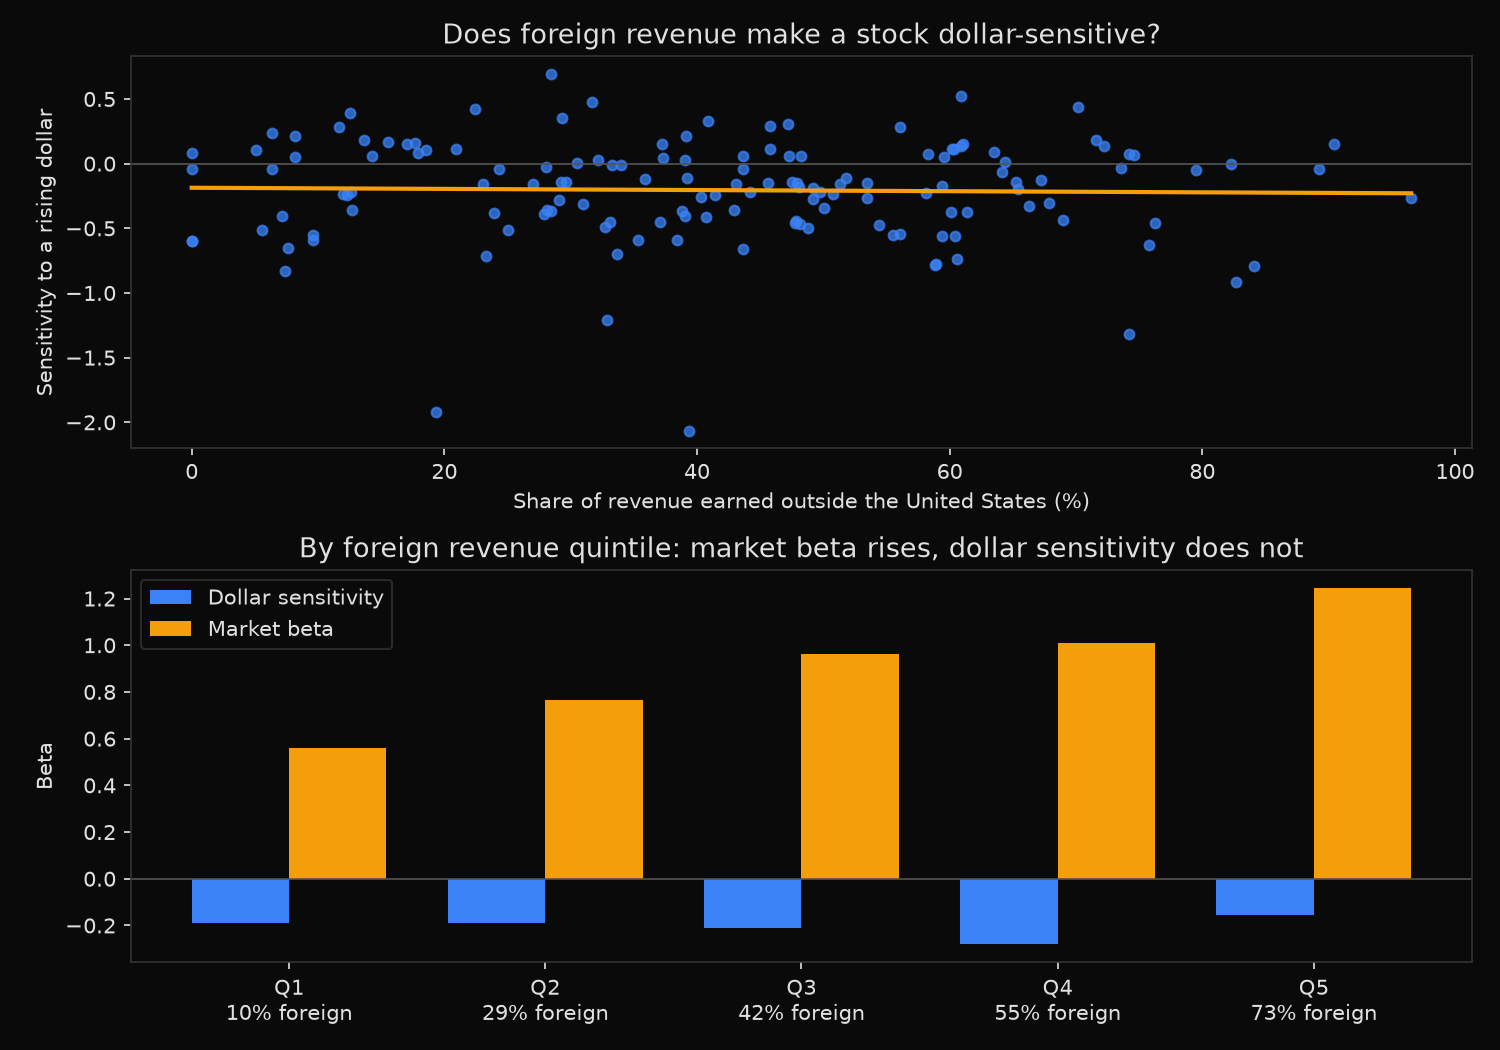Click the 'Market beta' legend label
Screen dimensions: 1500x1050
(x=270, y=629)
